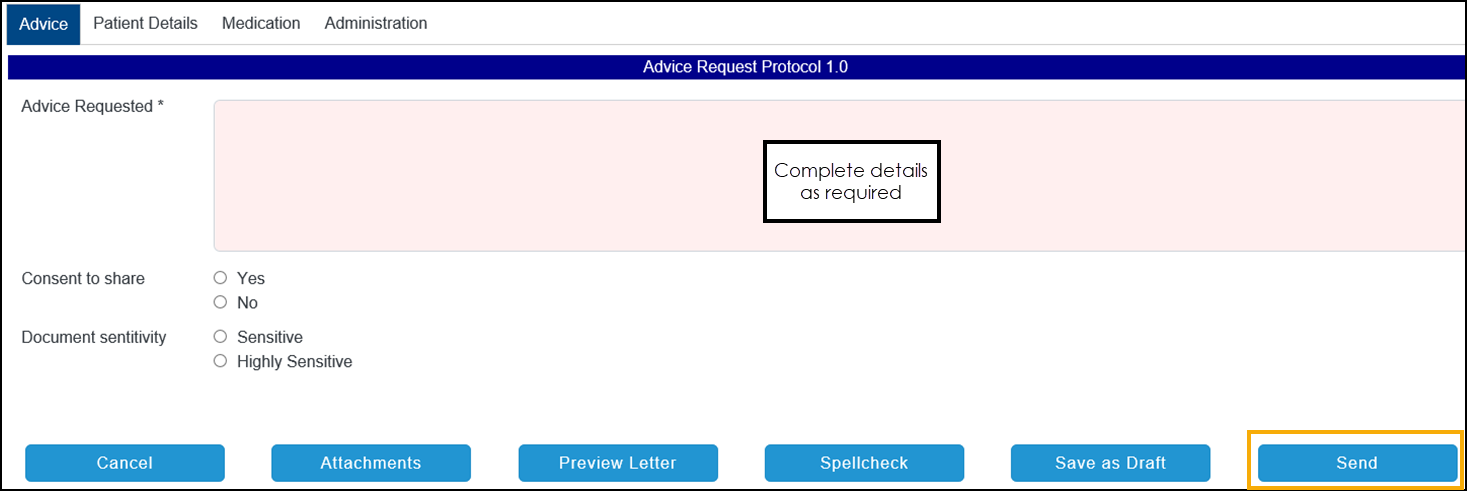Viewport: 1467px width, 491px height.
Task: Click the Preview Letter button
Action: pyautogui.click(x=618, y=463)
